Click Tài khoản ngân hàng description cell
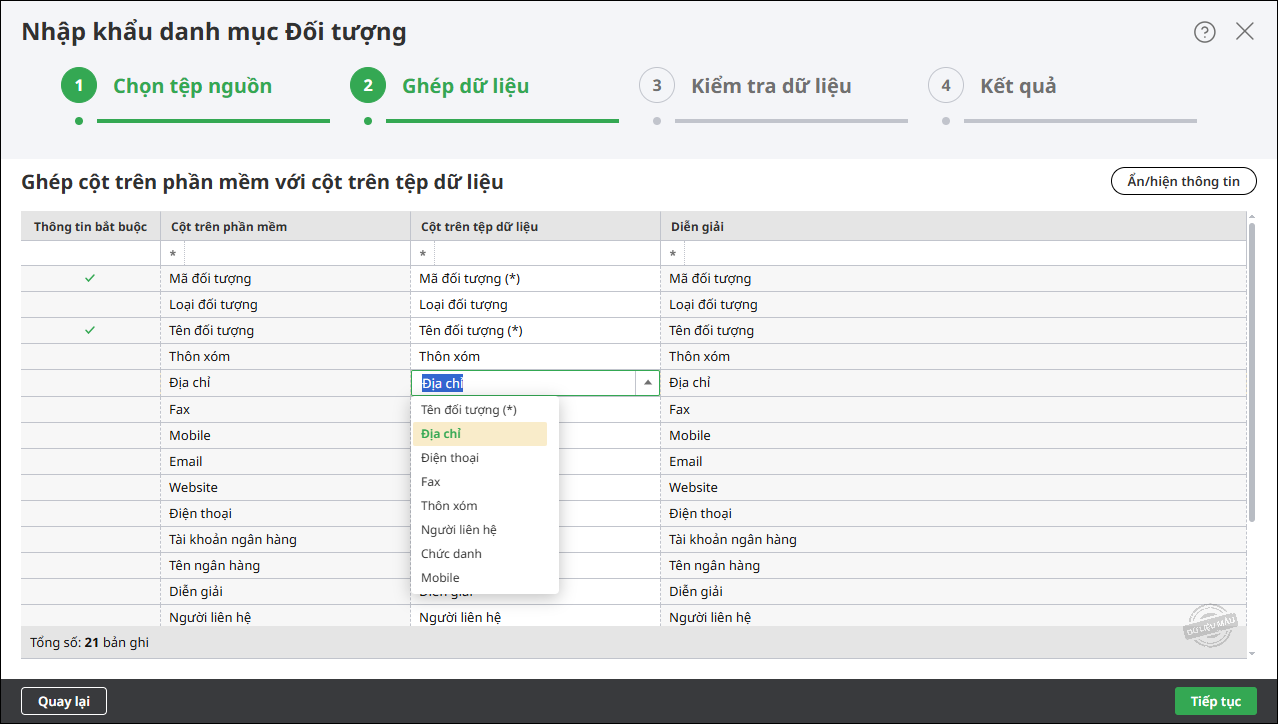Screen dimensions: 1278x724 click(x=954, y=540)
